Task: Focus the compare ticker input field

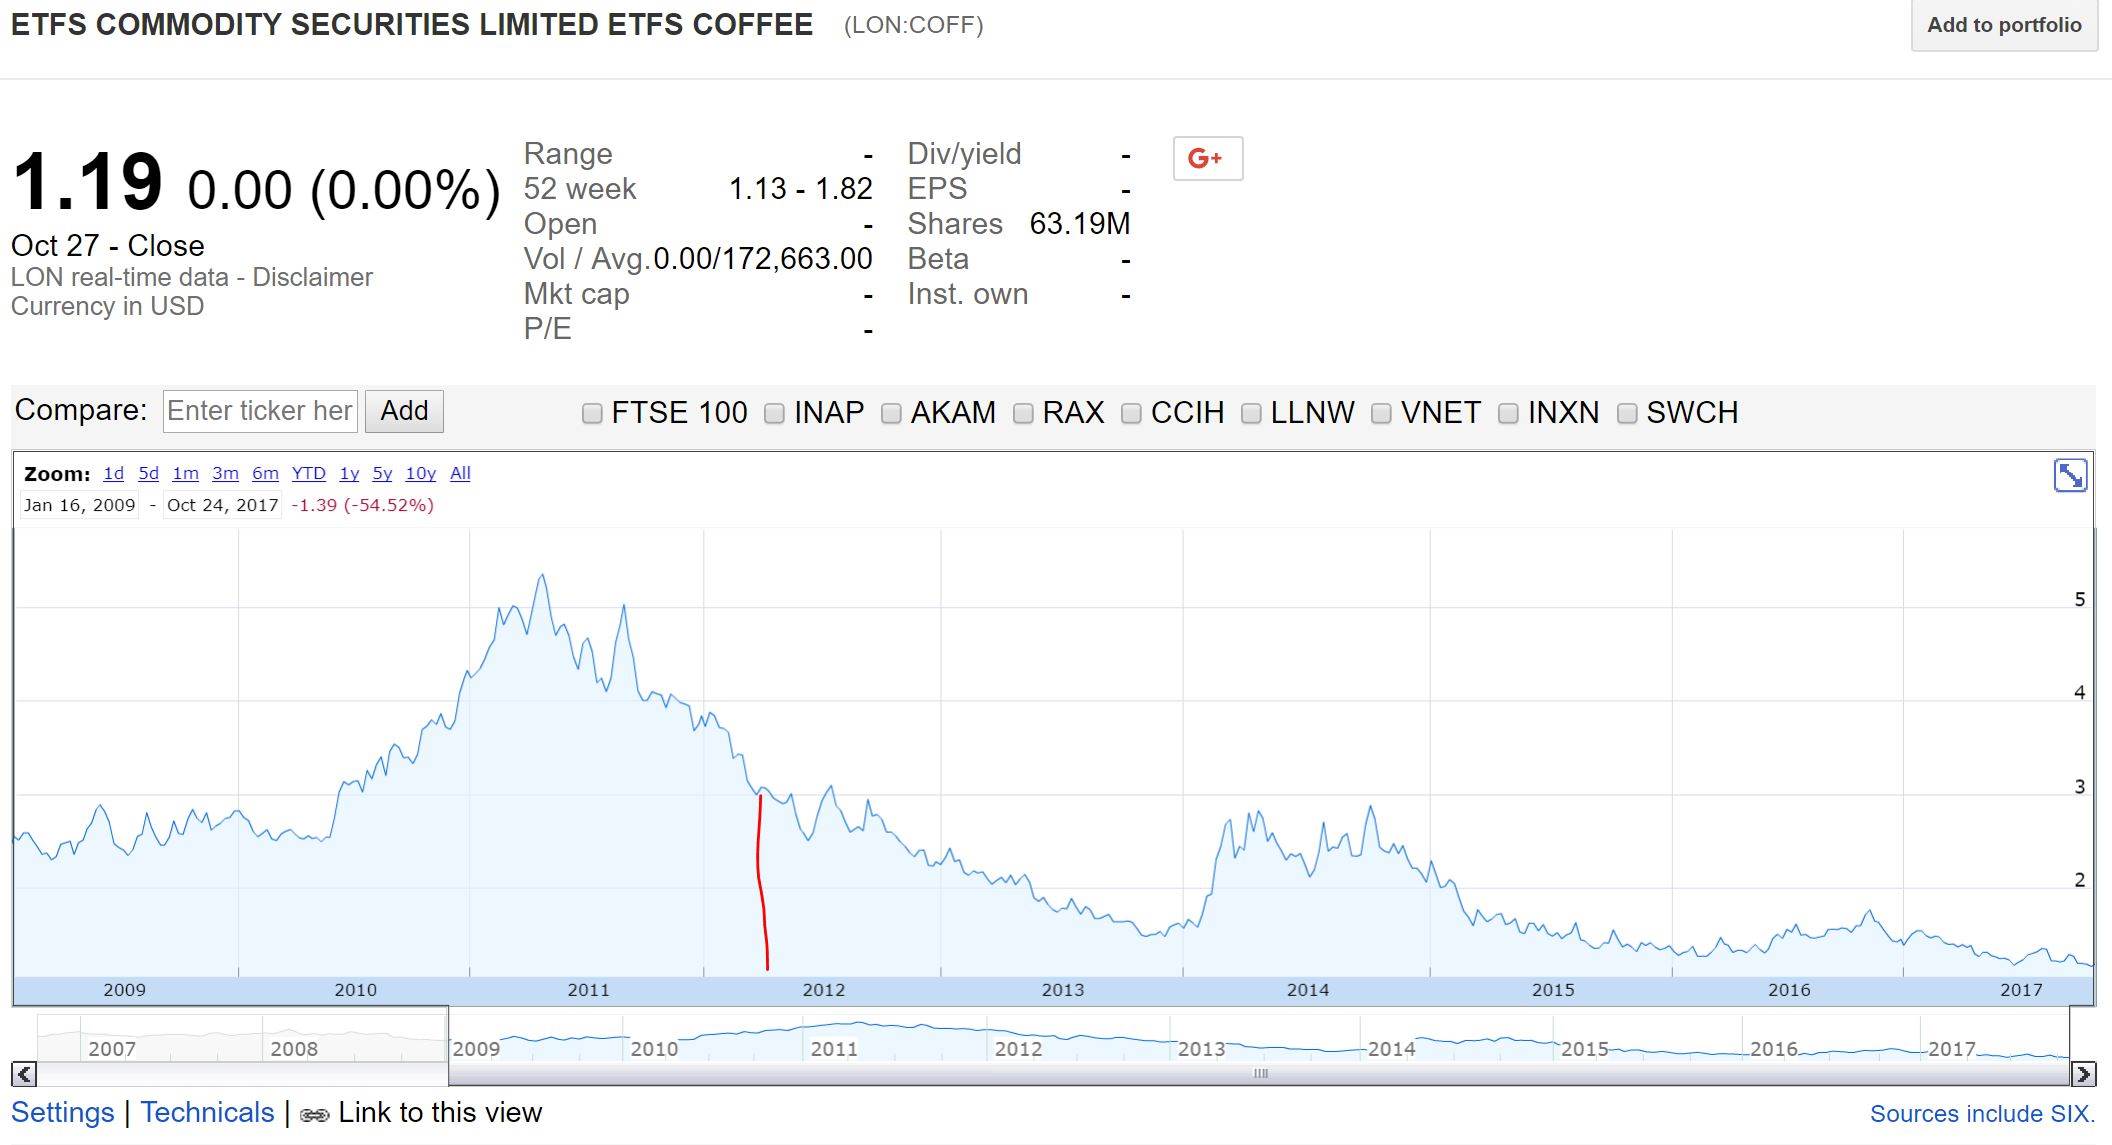Action: coord(260,411)
